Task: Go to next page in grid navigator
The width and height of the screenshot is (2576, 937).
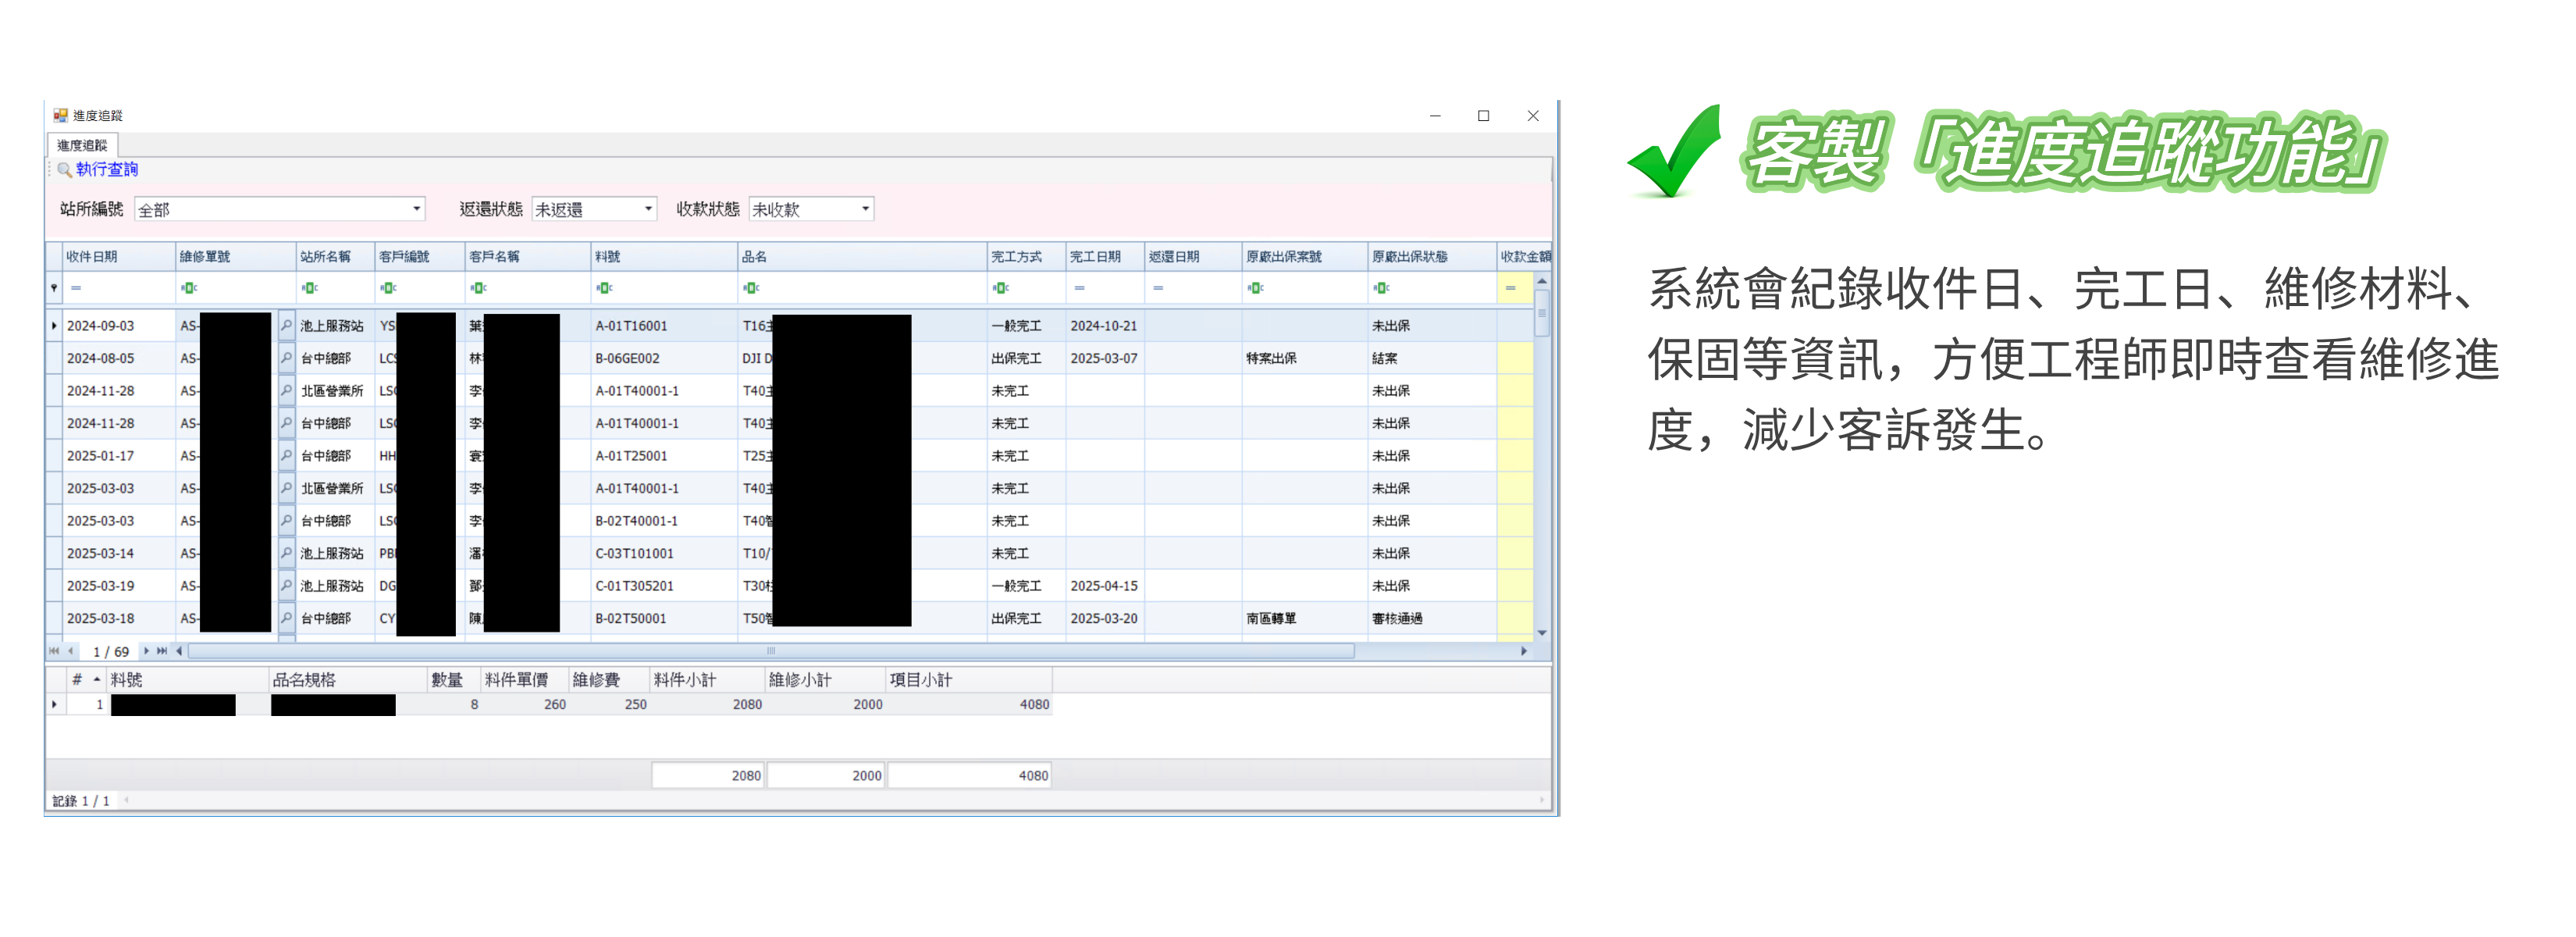Action: tap(146, 651)
